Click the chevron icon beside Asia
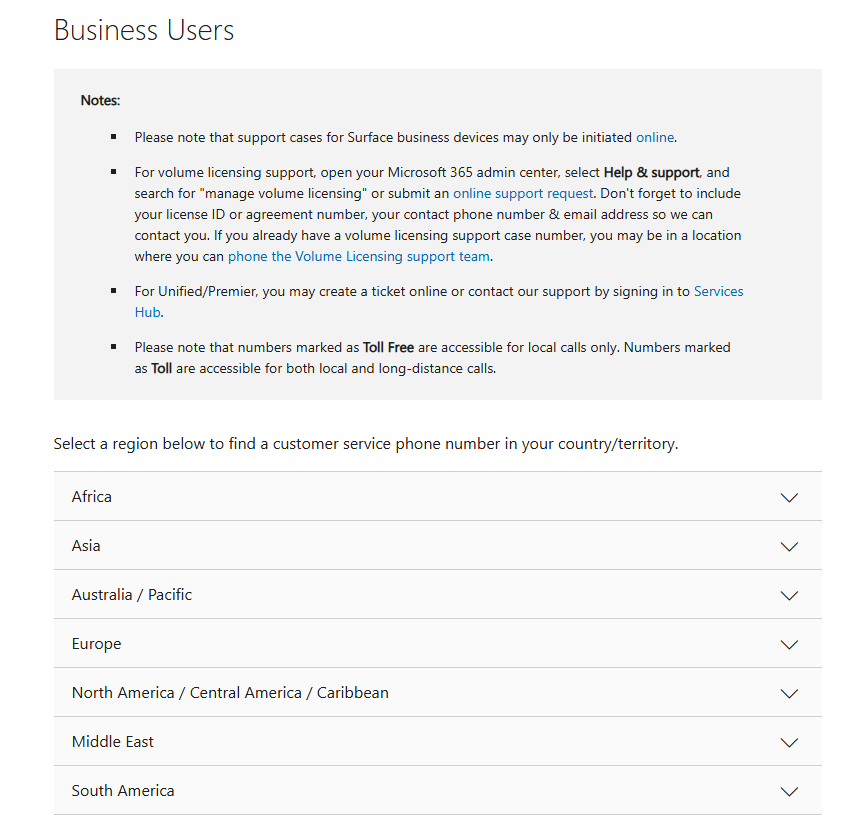This screenshot has width=844, height=832. (x=789, y=547)
